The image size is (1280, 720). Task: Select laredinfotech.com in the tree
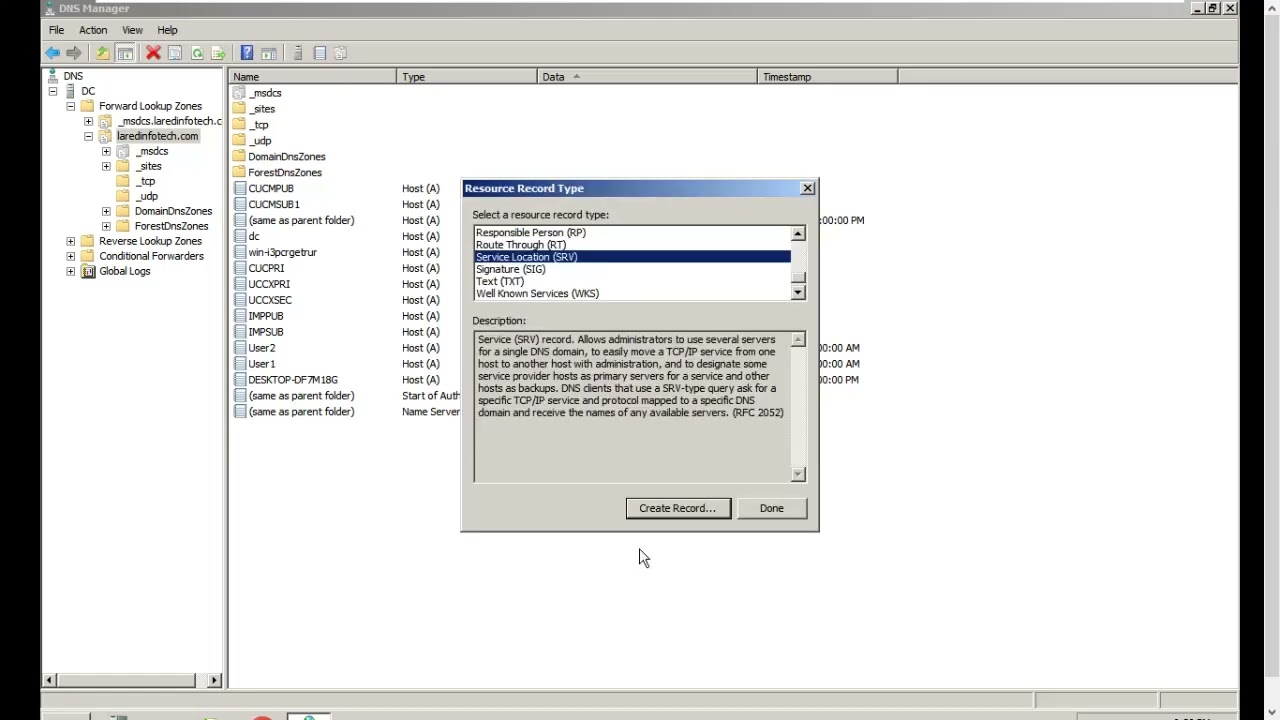click(158, 136)
